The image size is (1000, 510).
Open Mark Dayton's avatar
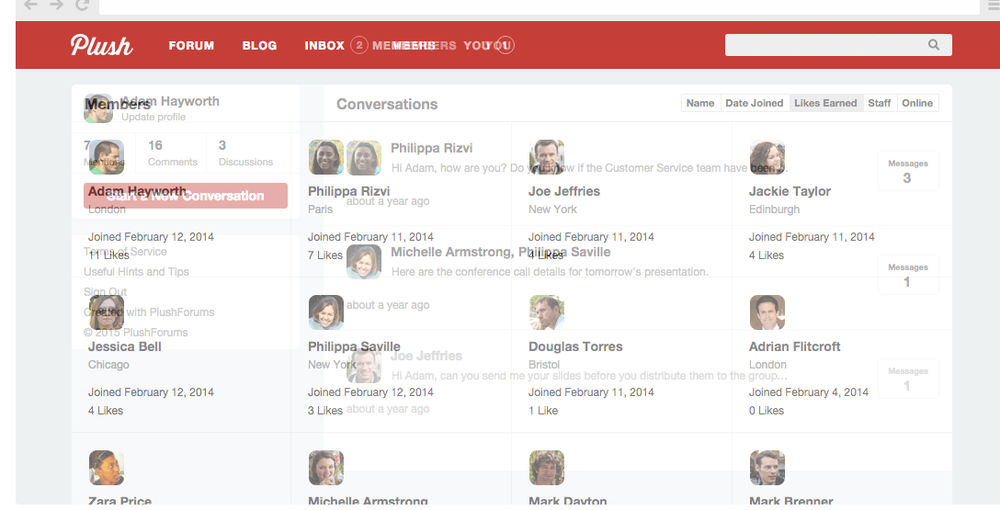click(547, 468)
